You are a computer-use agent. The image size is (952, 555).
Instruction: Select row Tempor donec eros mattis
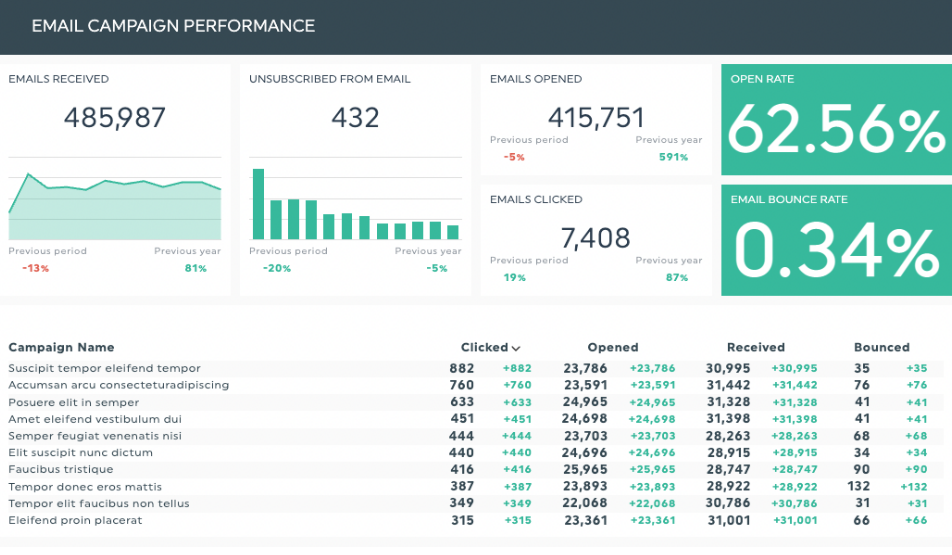click(476, 486)
